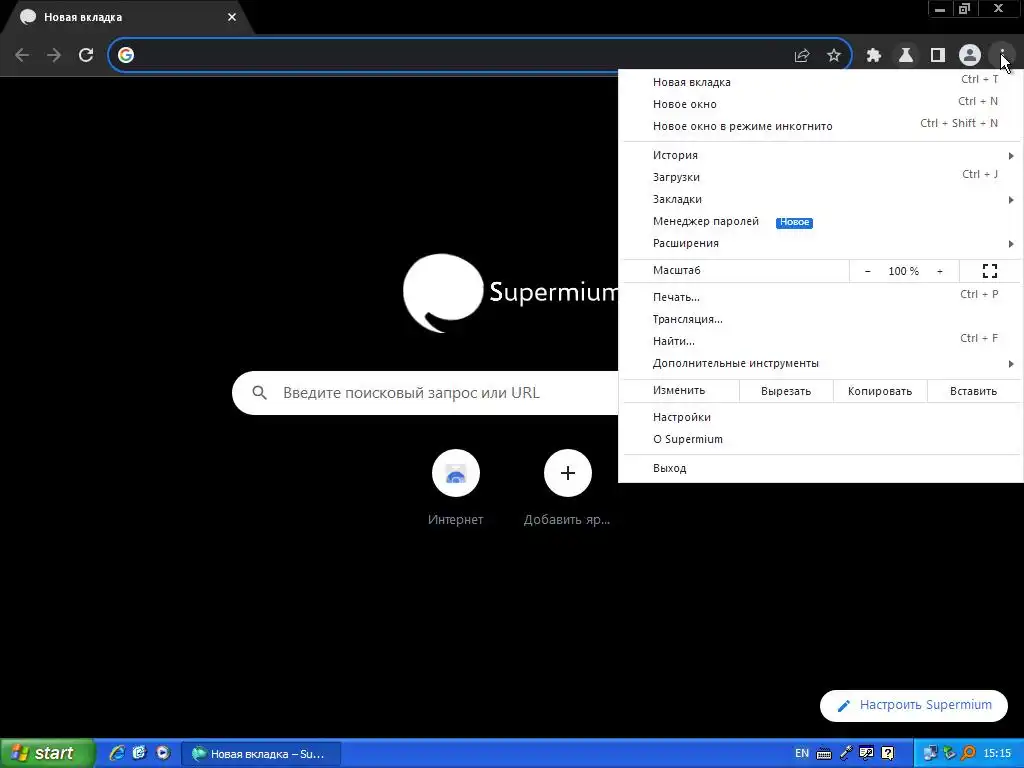Click the 'Добавить яр...' add shortcut button
The image size is (1024, 768).
[x=567, y=487]
